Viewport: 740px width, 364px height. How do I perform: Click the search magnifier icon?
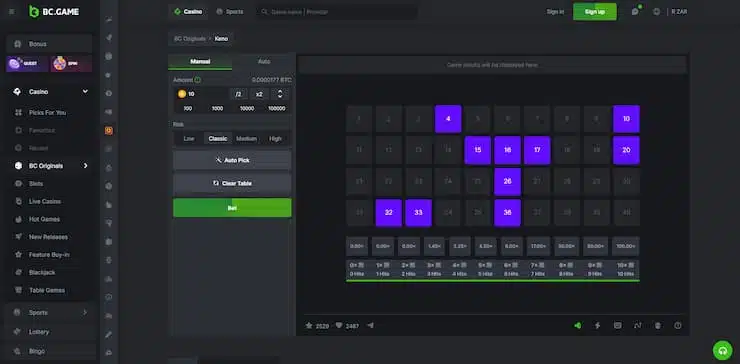click(x=265, y=12)
